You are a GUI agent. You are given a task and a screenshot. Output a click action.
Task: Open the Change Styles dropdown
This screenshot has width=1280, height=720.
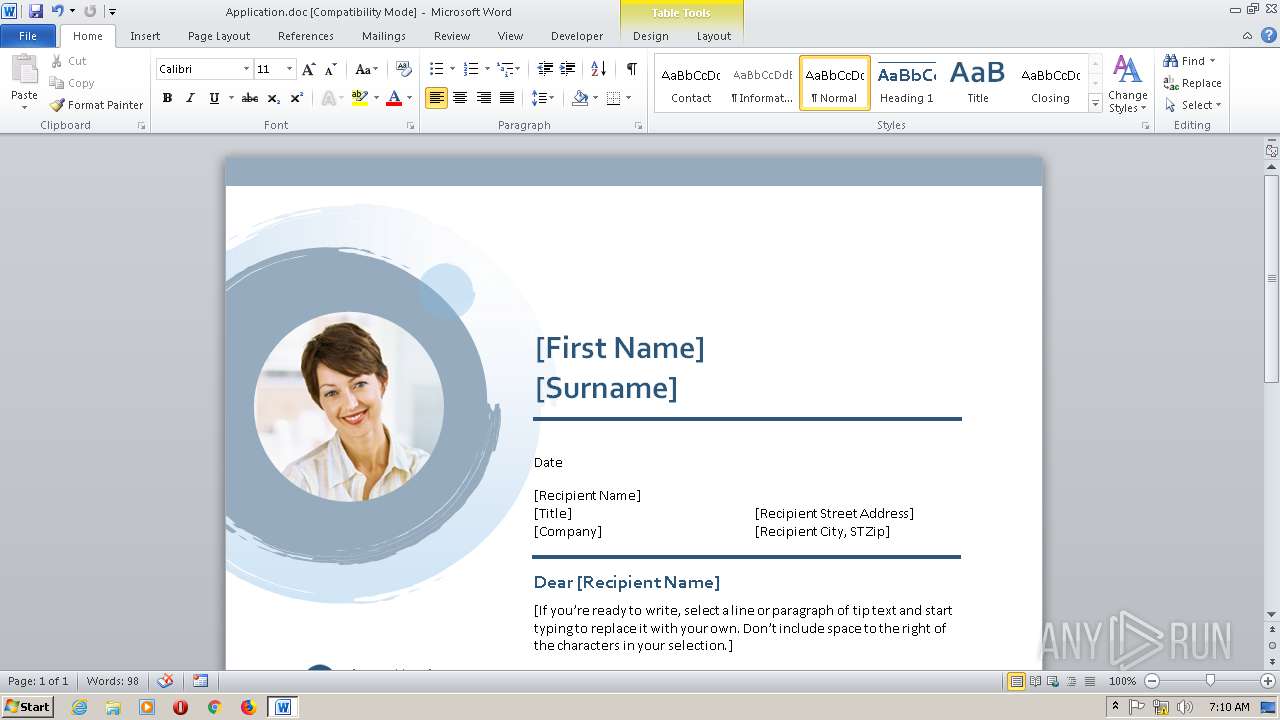1127,84
